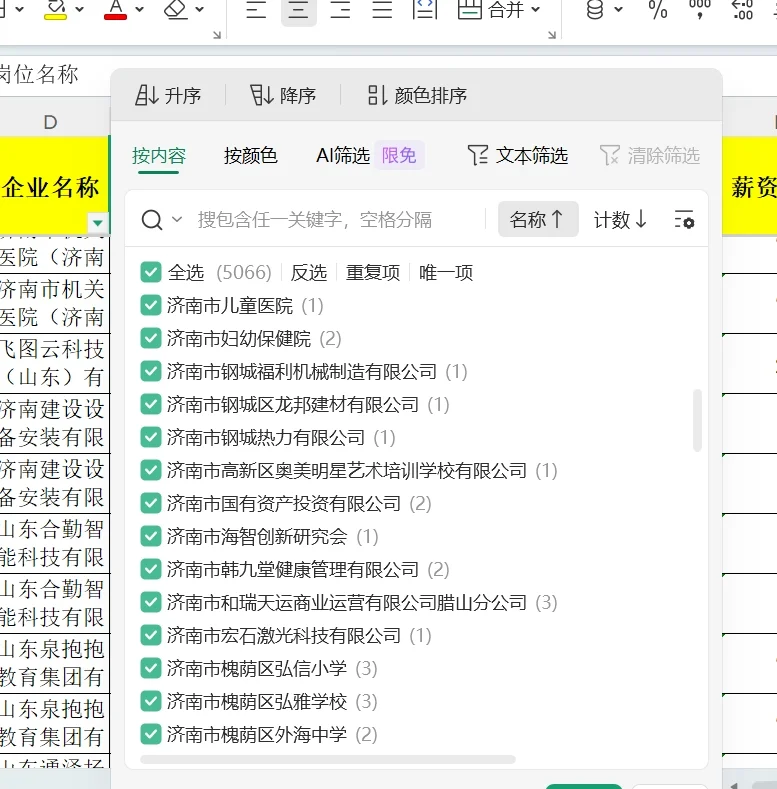
Task: Uncheck 济南市钢城热力有限公司
Action: coord(151,437)
